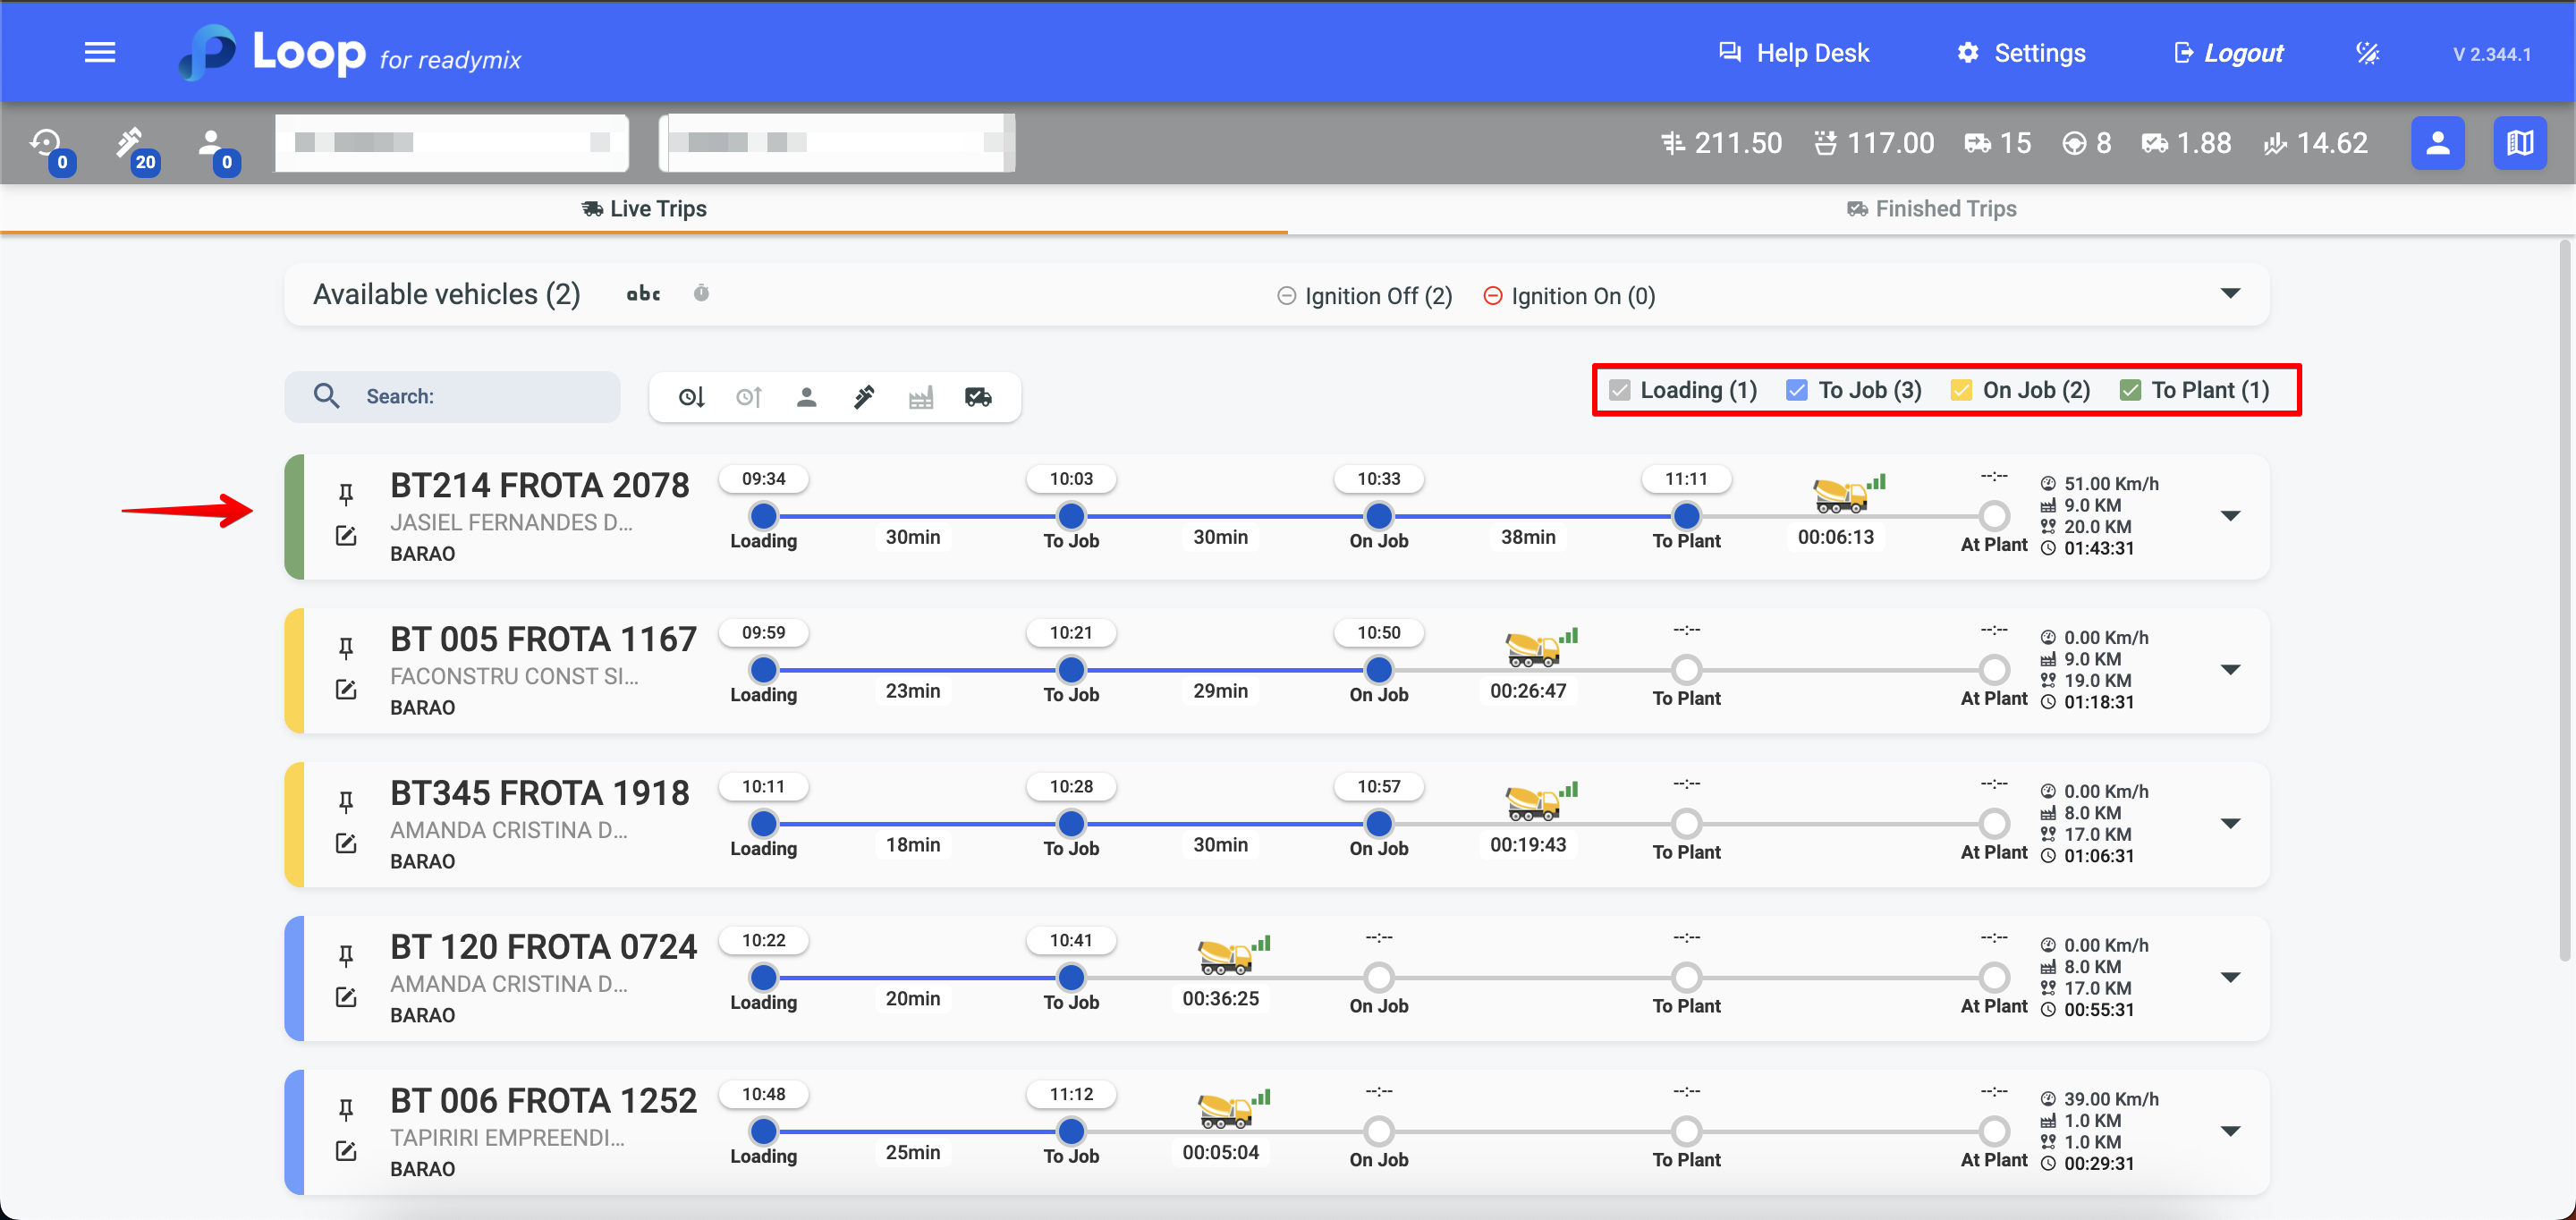Uncheck the To Job (3) filter
Viewport: 2576px width, 1220px height.
pyautogui.click(x=1796, y=390)
